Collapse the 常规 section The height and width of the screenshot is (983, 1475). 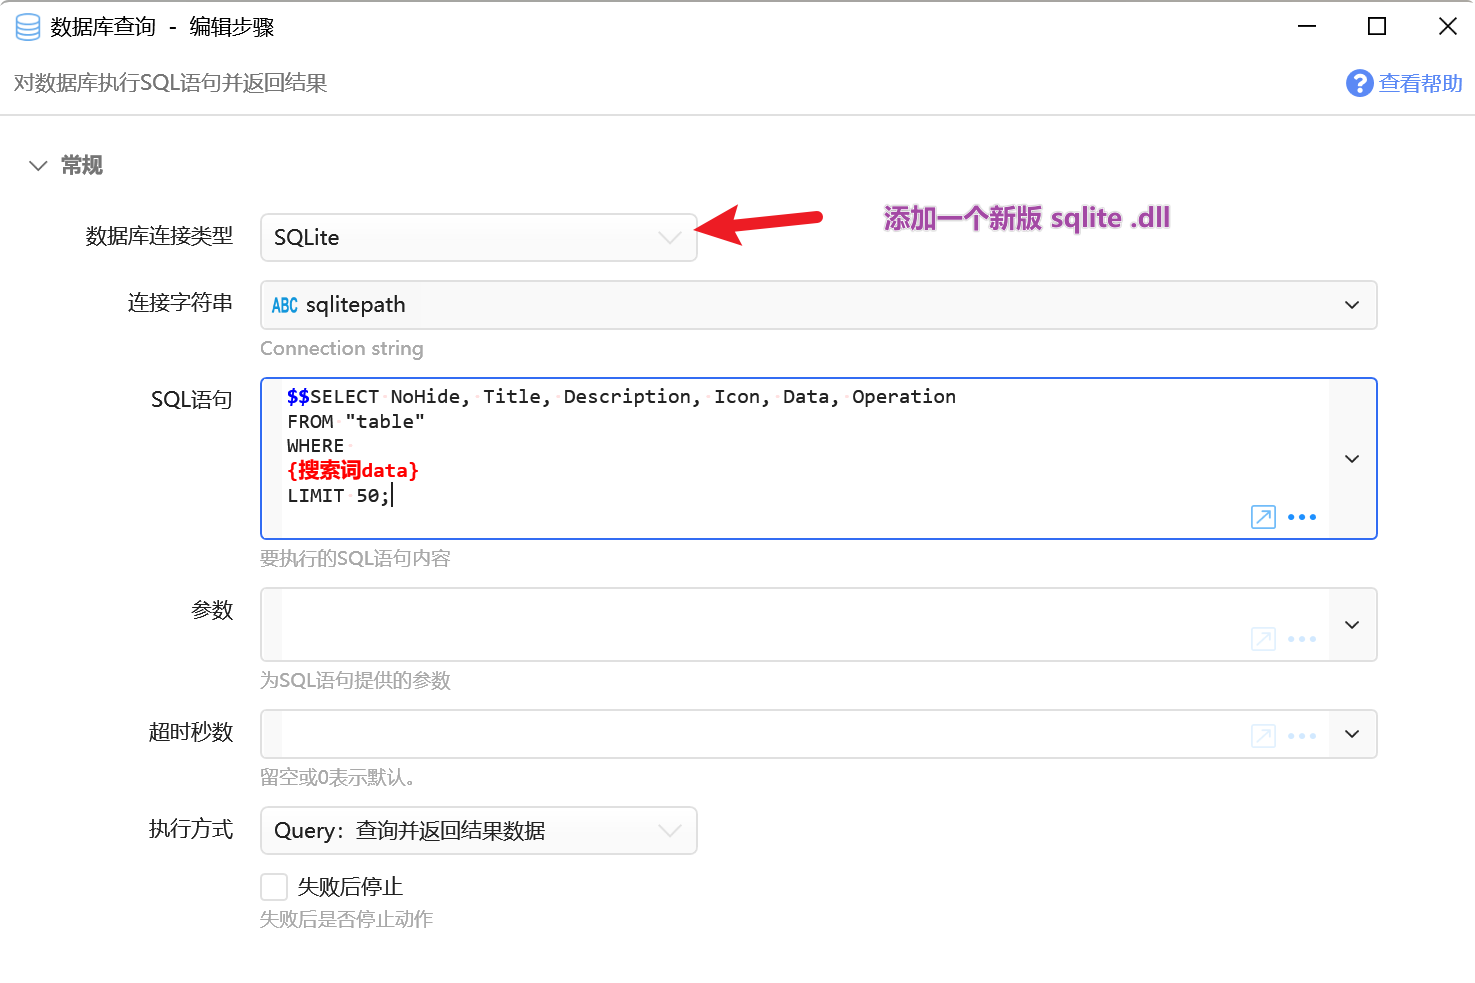click(x=39, y=166)
